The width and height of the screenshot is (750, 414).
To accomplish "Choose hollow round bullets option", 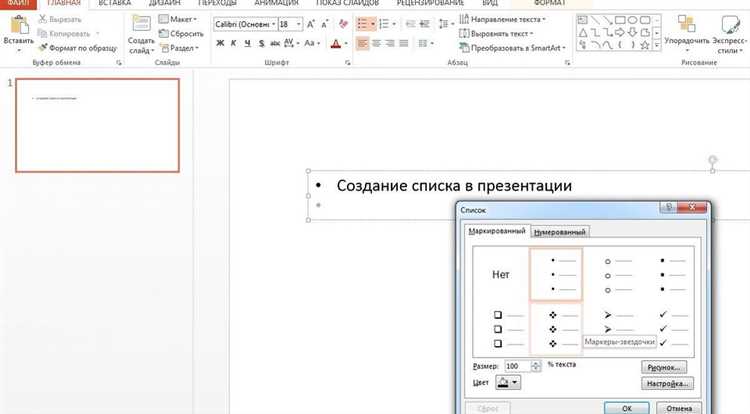I will 618,275.
